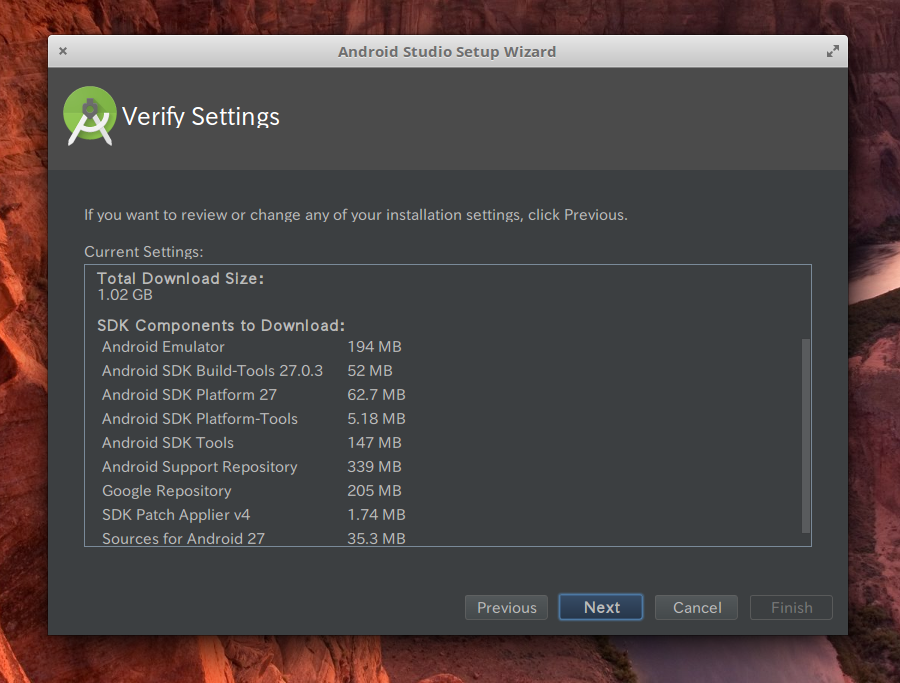Image resolution: width=900 pixels, height=683 pixels.
Task: Go back with the Previous button
Action: [x=507, y=607]
